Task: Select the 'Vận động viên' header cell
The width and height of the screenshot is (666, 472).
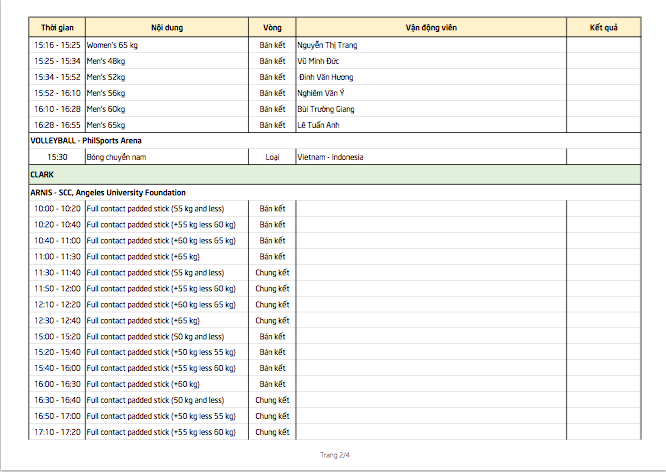Action: [x=430, y=27]
